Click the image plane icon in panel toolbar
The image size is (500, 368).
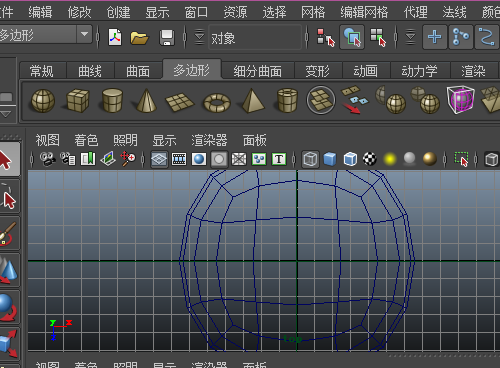pos(108,159)
